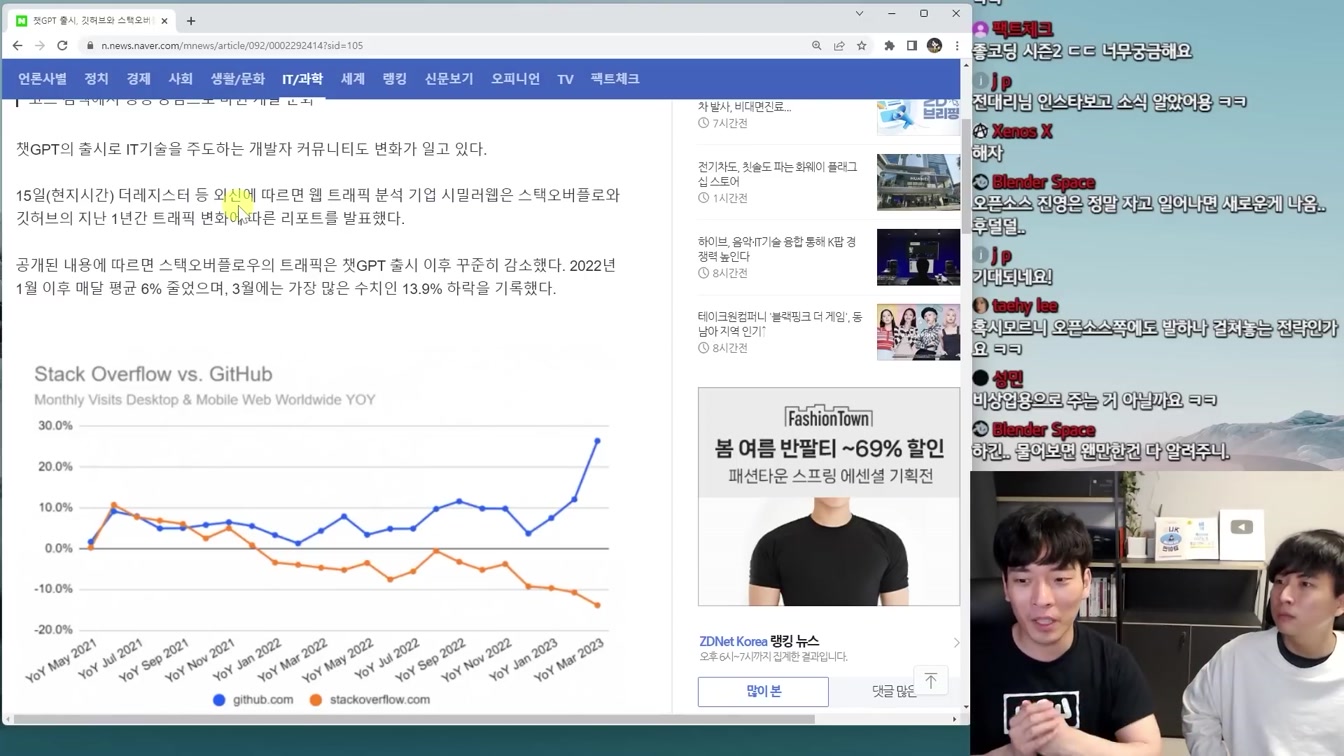The width and height of the screenshot is (1344, 756).
Task: Open the 언론사별 menu
Action: [42, 79]
